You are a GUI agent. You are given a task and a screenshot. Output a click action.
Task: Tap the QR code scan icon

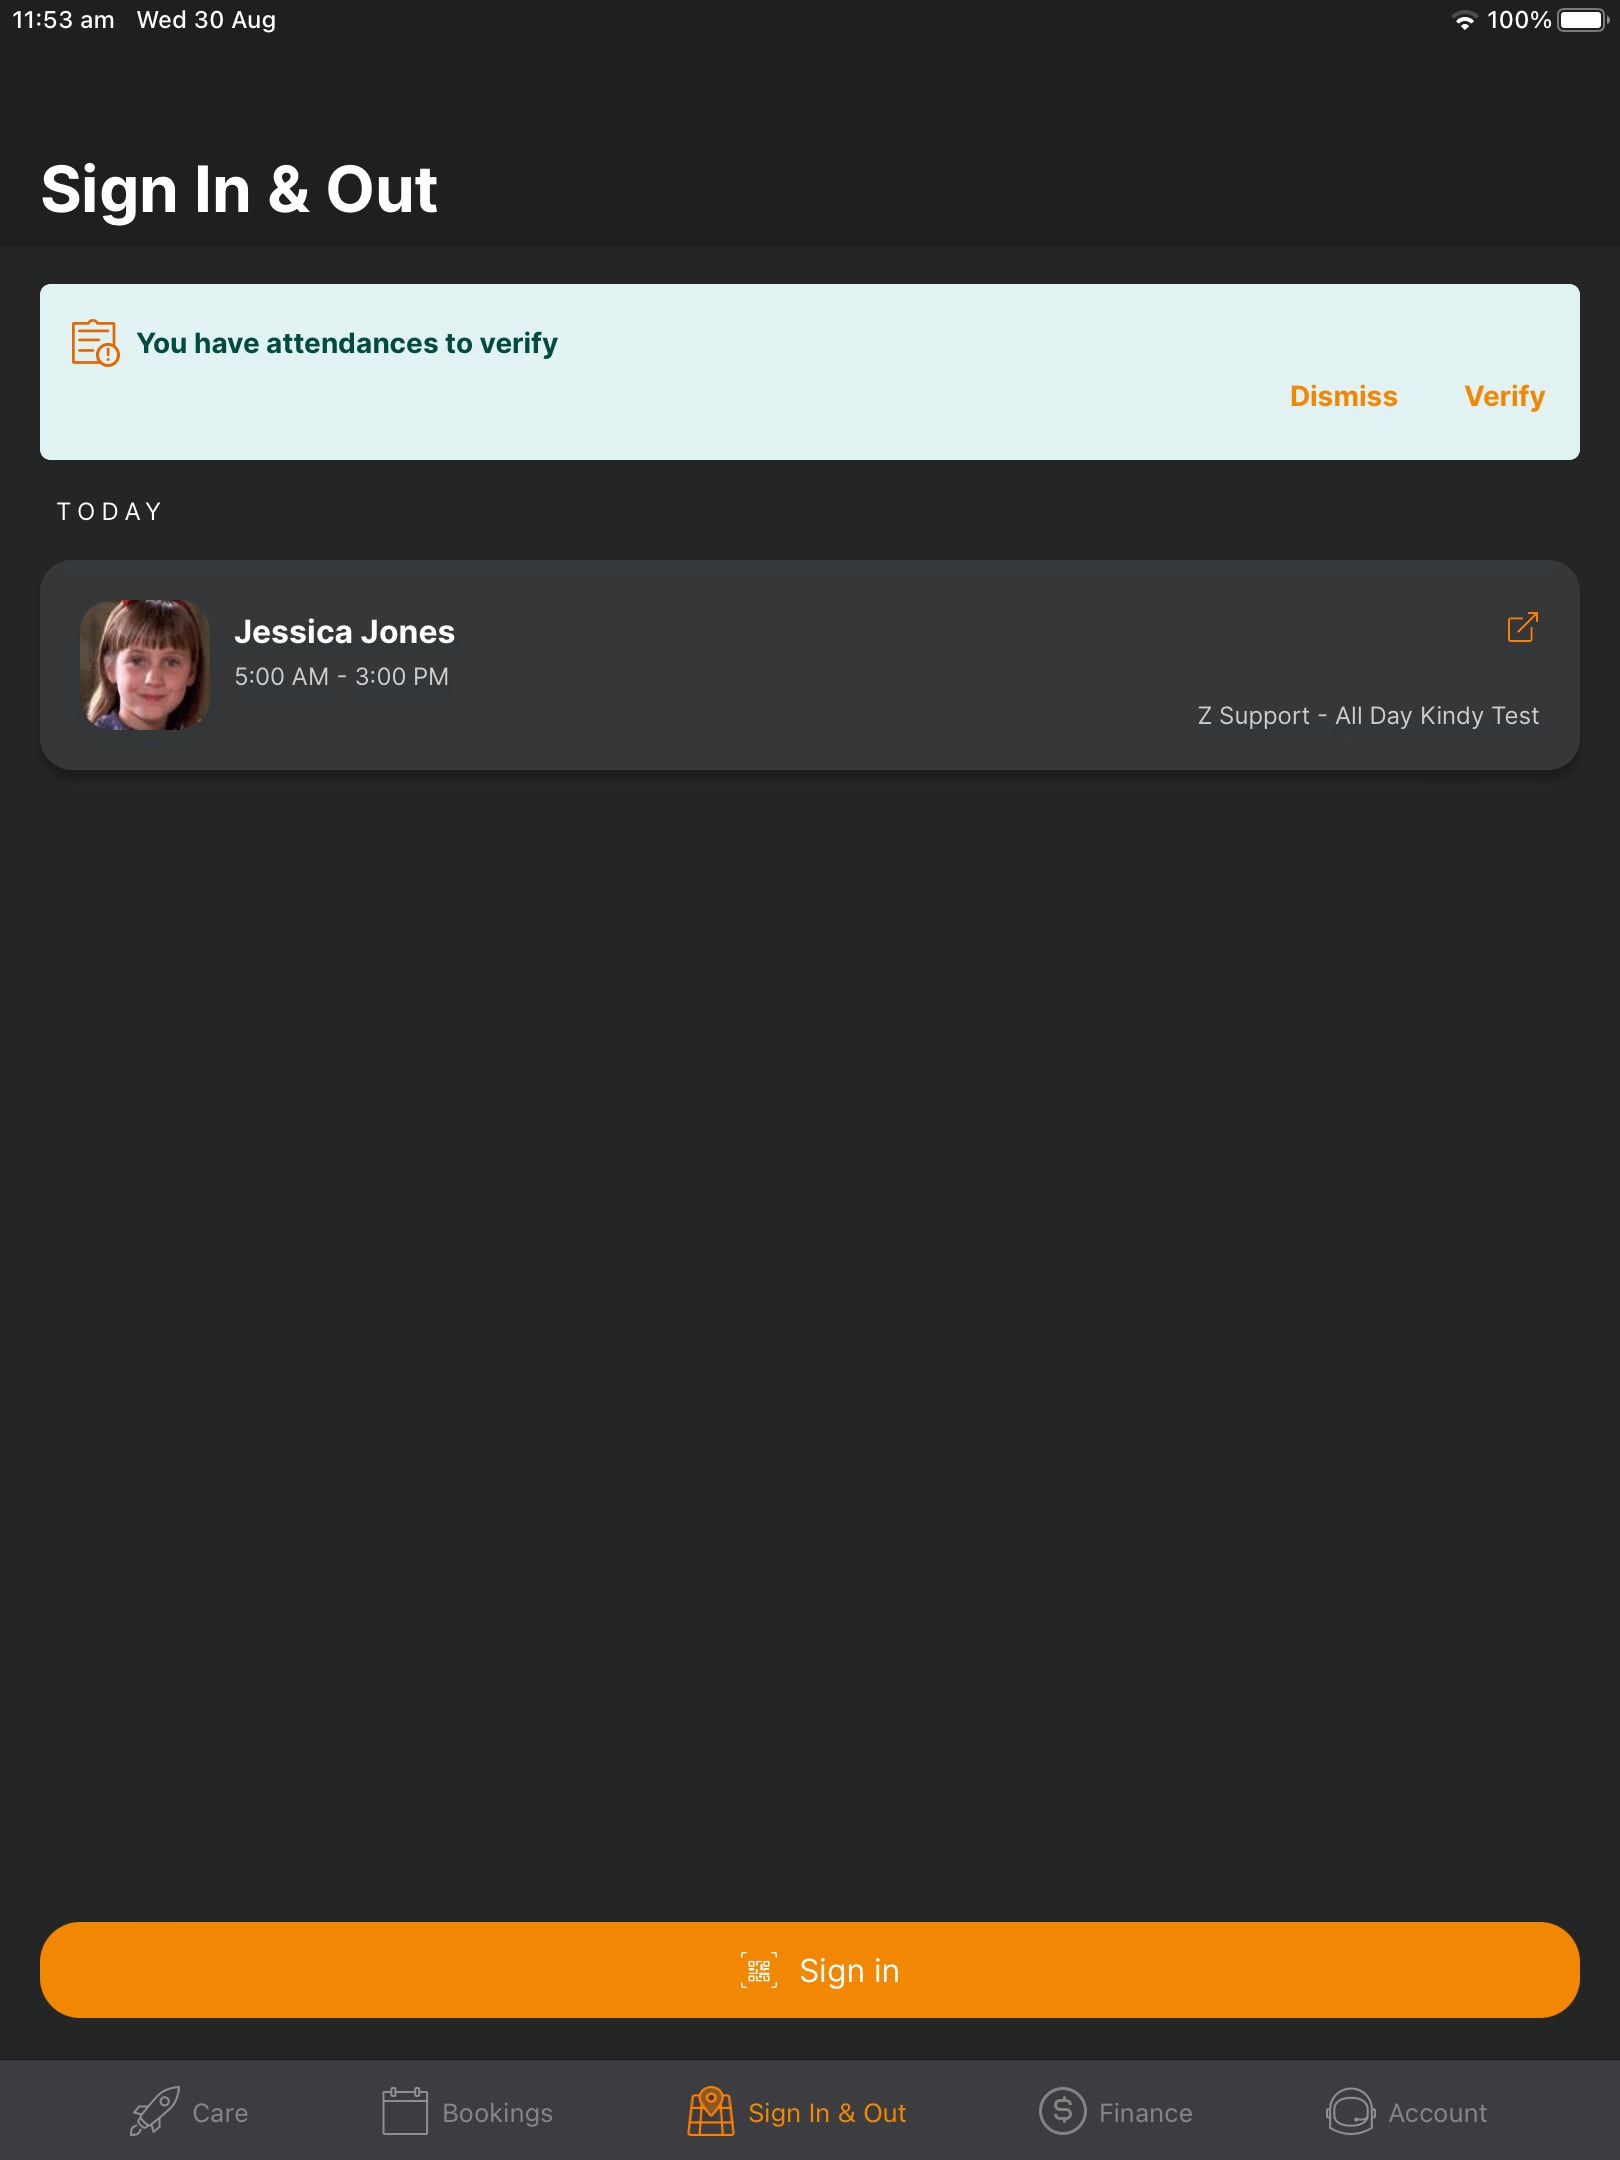pyautogui.click(x=759, y=1970)
